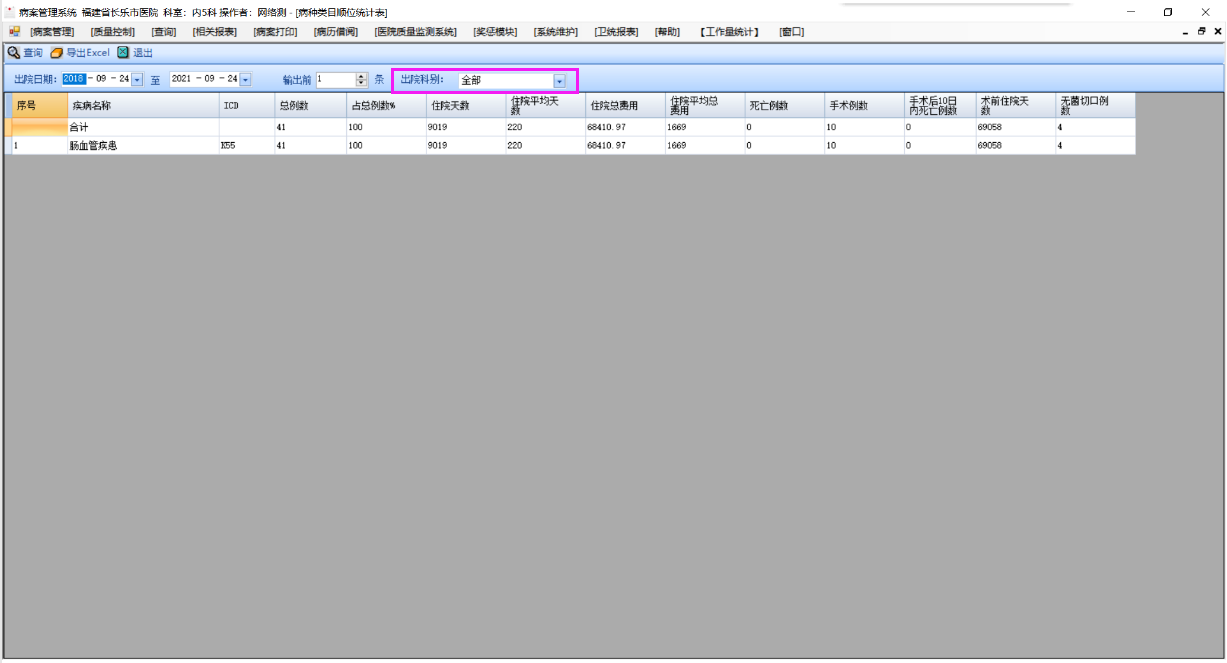Viewport: 1227px width, 663px height.
Task: Click the 总例数 column header
Action: click(311, 106)
